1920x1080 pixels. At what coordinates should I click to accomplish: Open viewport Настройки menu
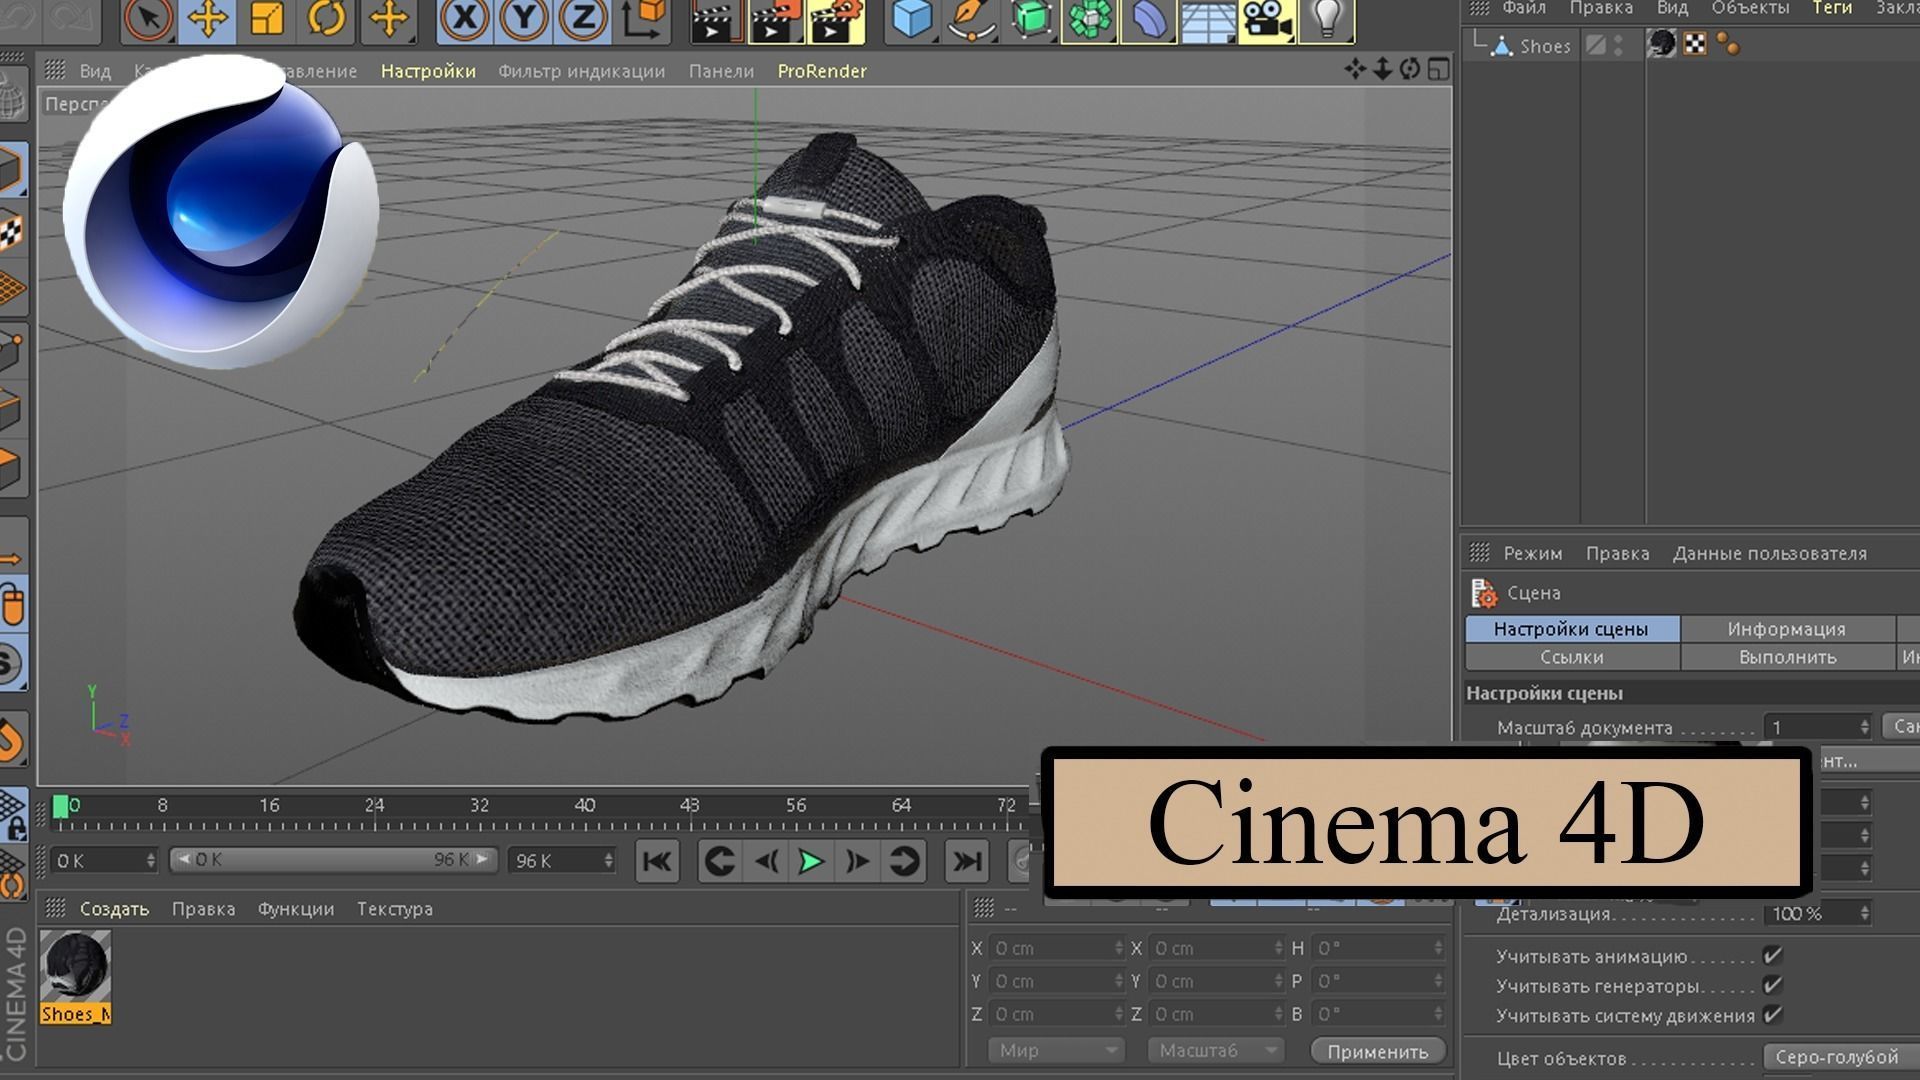[x=428, y=71]
